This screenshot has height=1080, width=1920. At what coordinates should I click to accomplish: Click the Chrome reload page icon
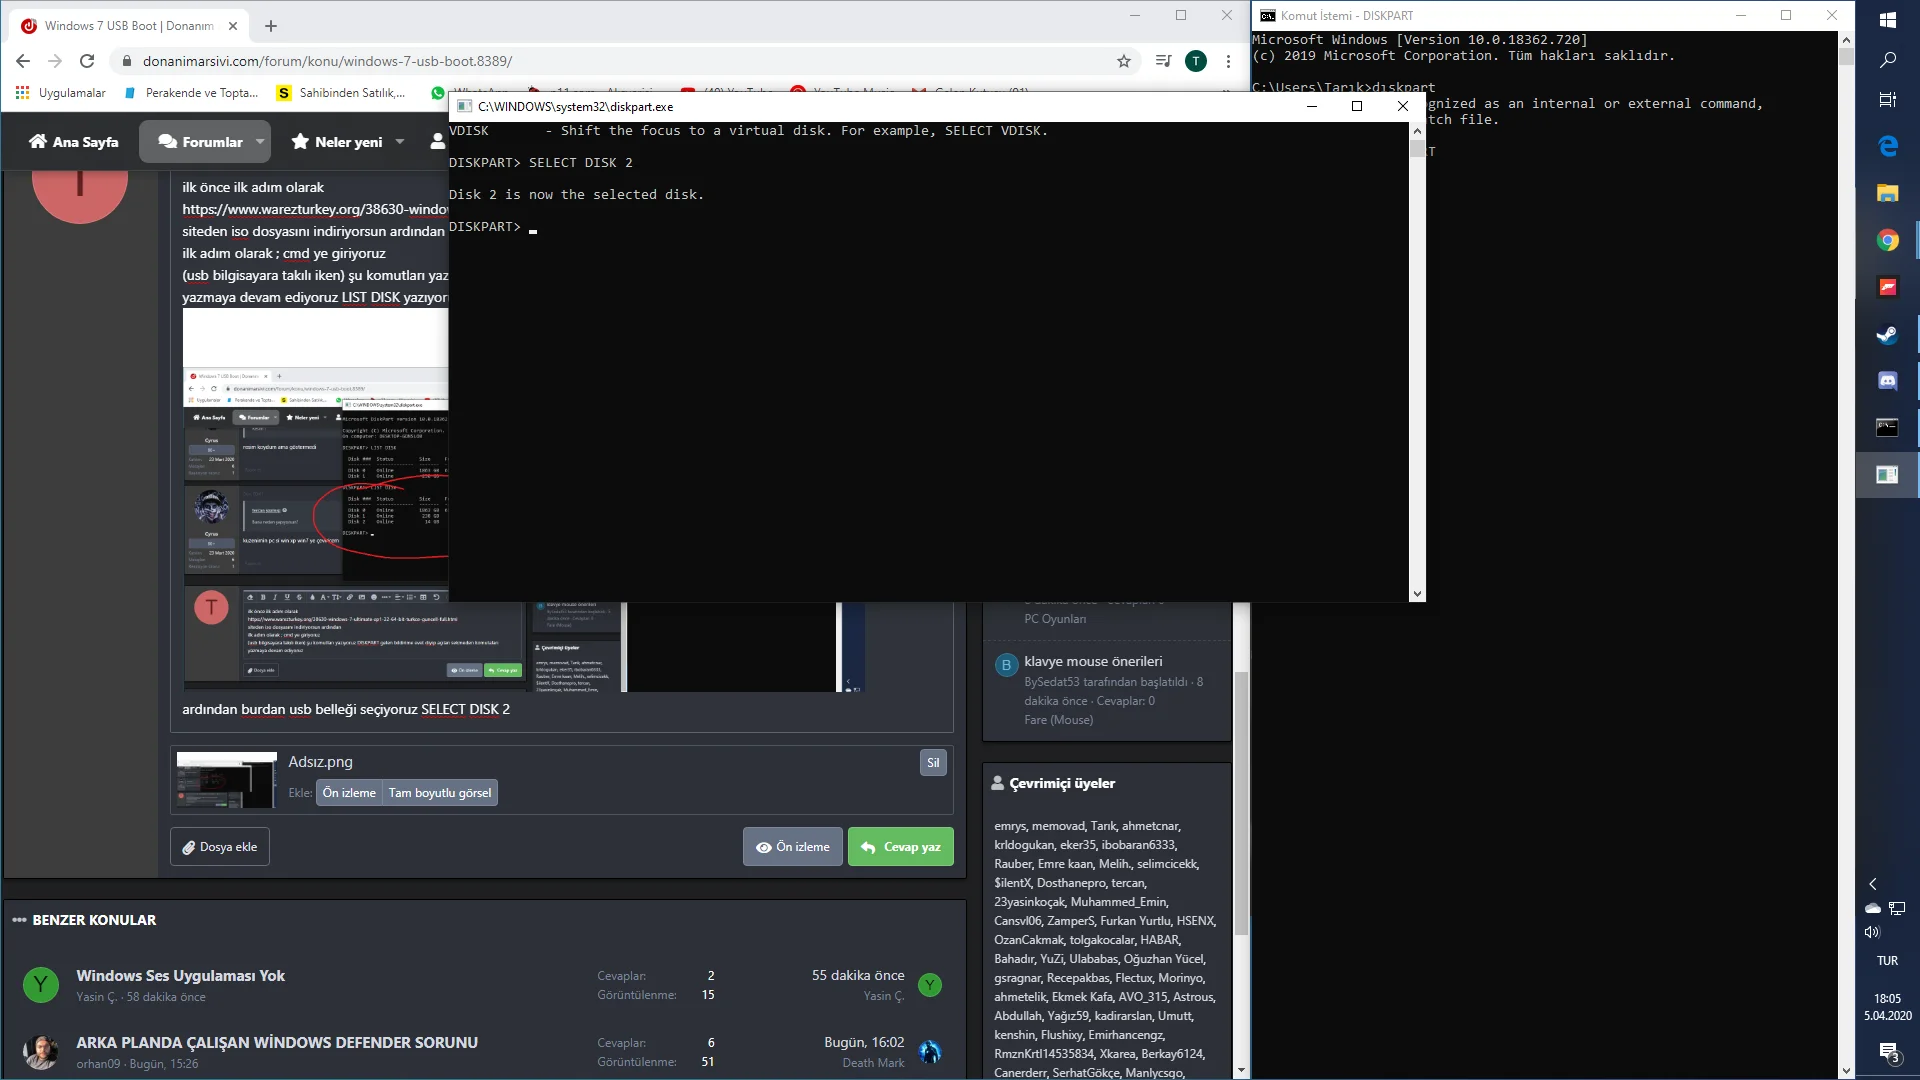[x=87, y=61]
